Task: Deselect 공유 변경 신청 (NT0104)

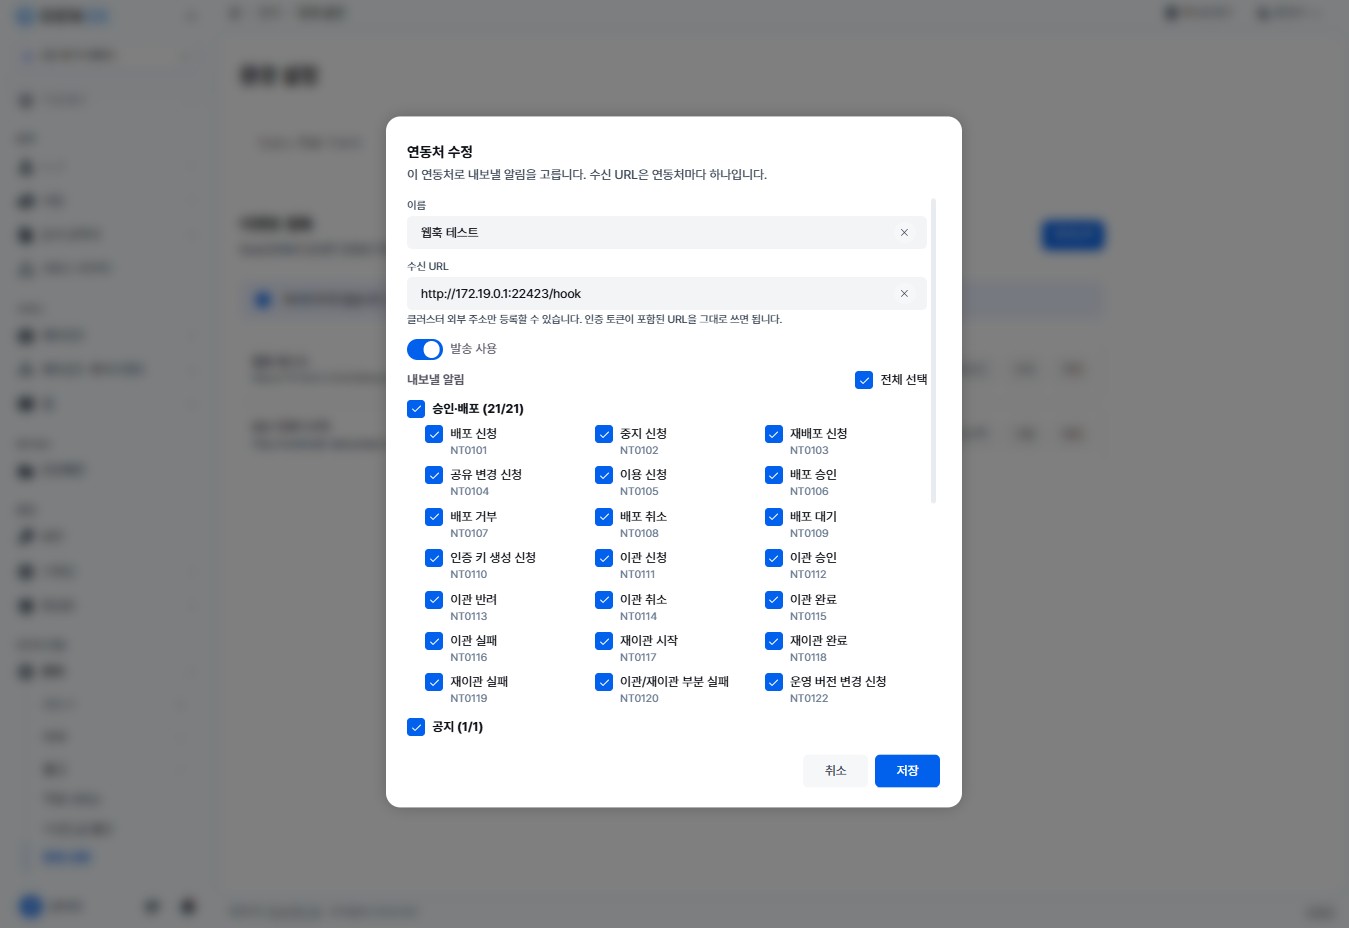Action: point(434,475)
